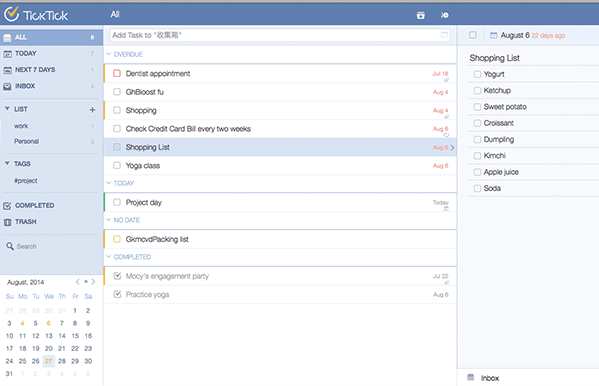Click the Inbox label in detail footer
This screenshot has width=599, height=386.
490,378
